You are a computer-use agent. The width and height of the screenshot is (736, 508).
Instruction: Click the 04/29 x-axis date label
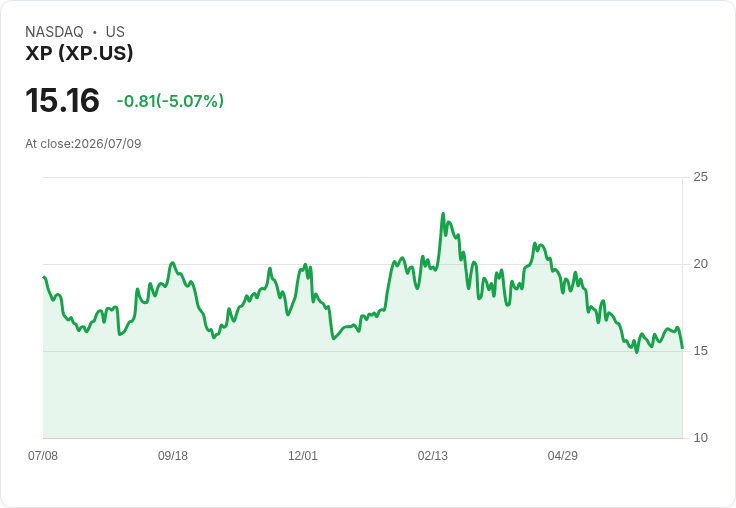point(562,455)
